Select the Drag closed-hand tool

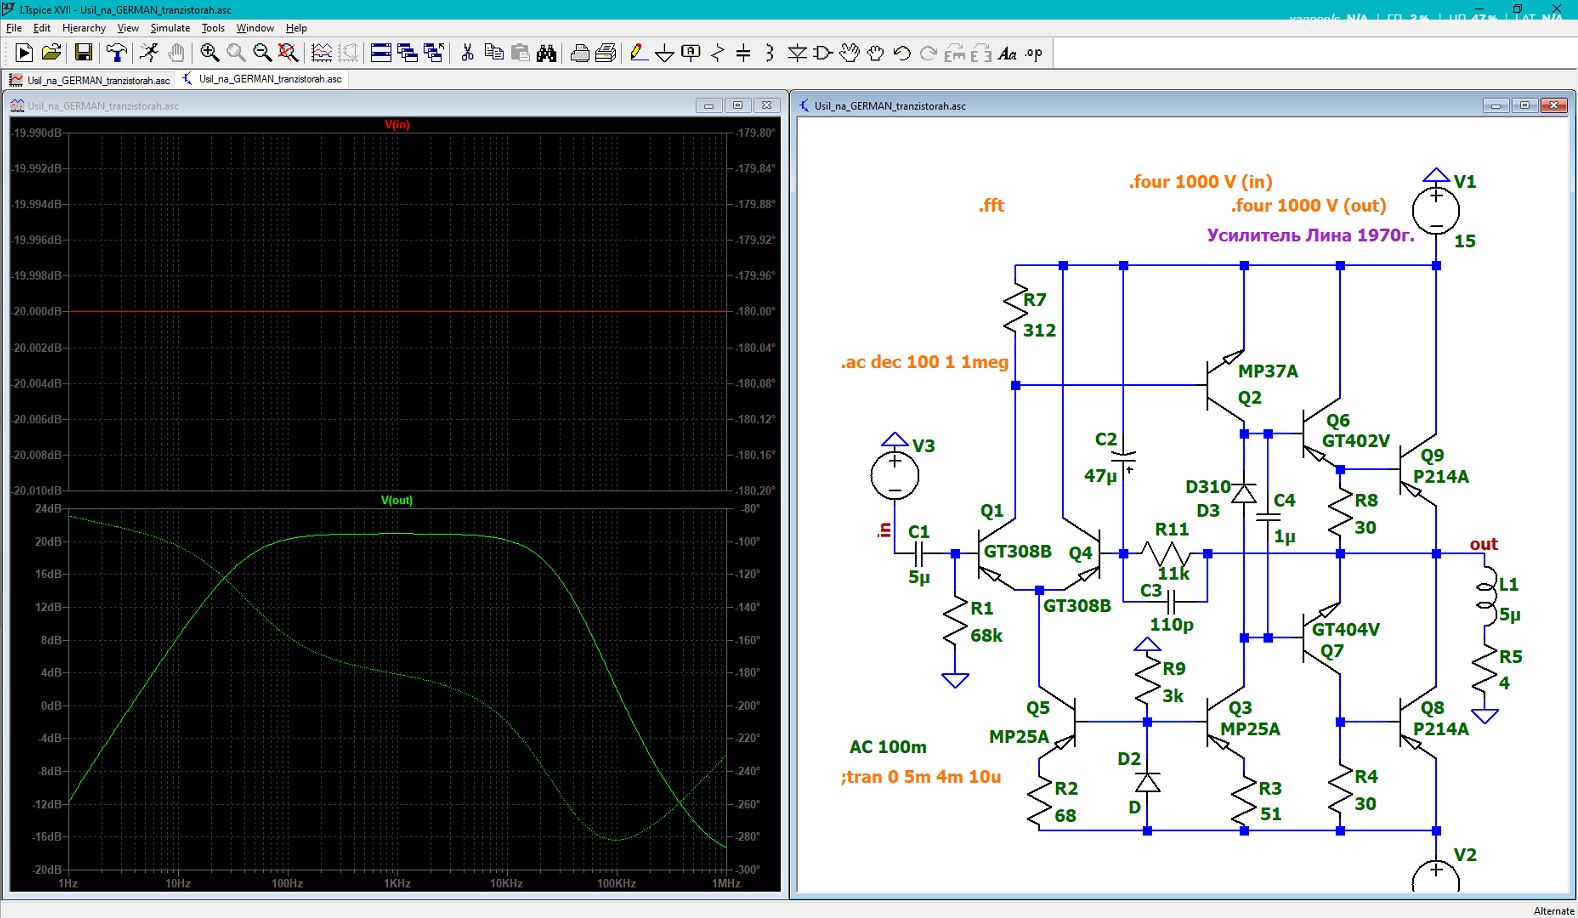[x=875, y=53]
